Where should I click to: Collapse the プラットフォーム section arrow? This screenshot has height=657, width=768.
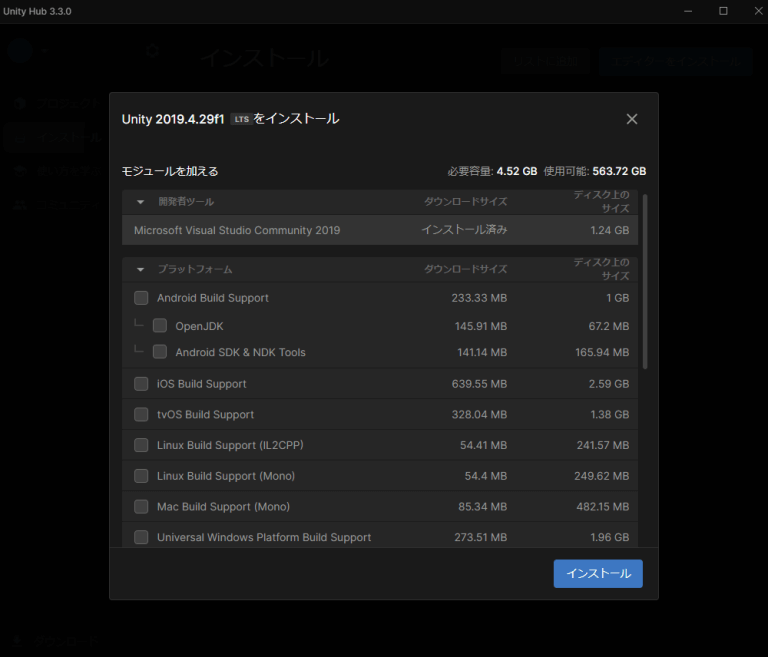point(140,270)
